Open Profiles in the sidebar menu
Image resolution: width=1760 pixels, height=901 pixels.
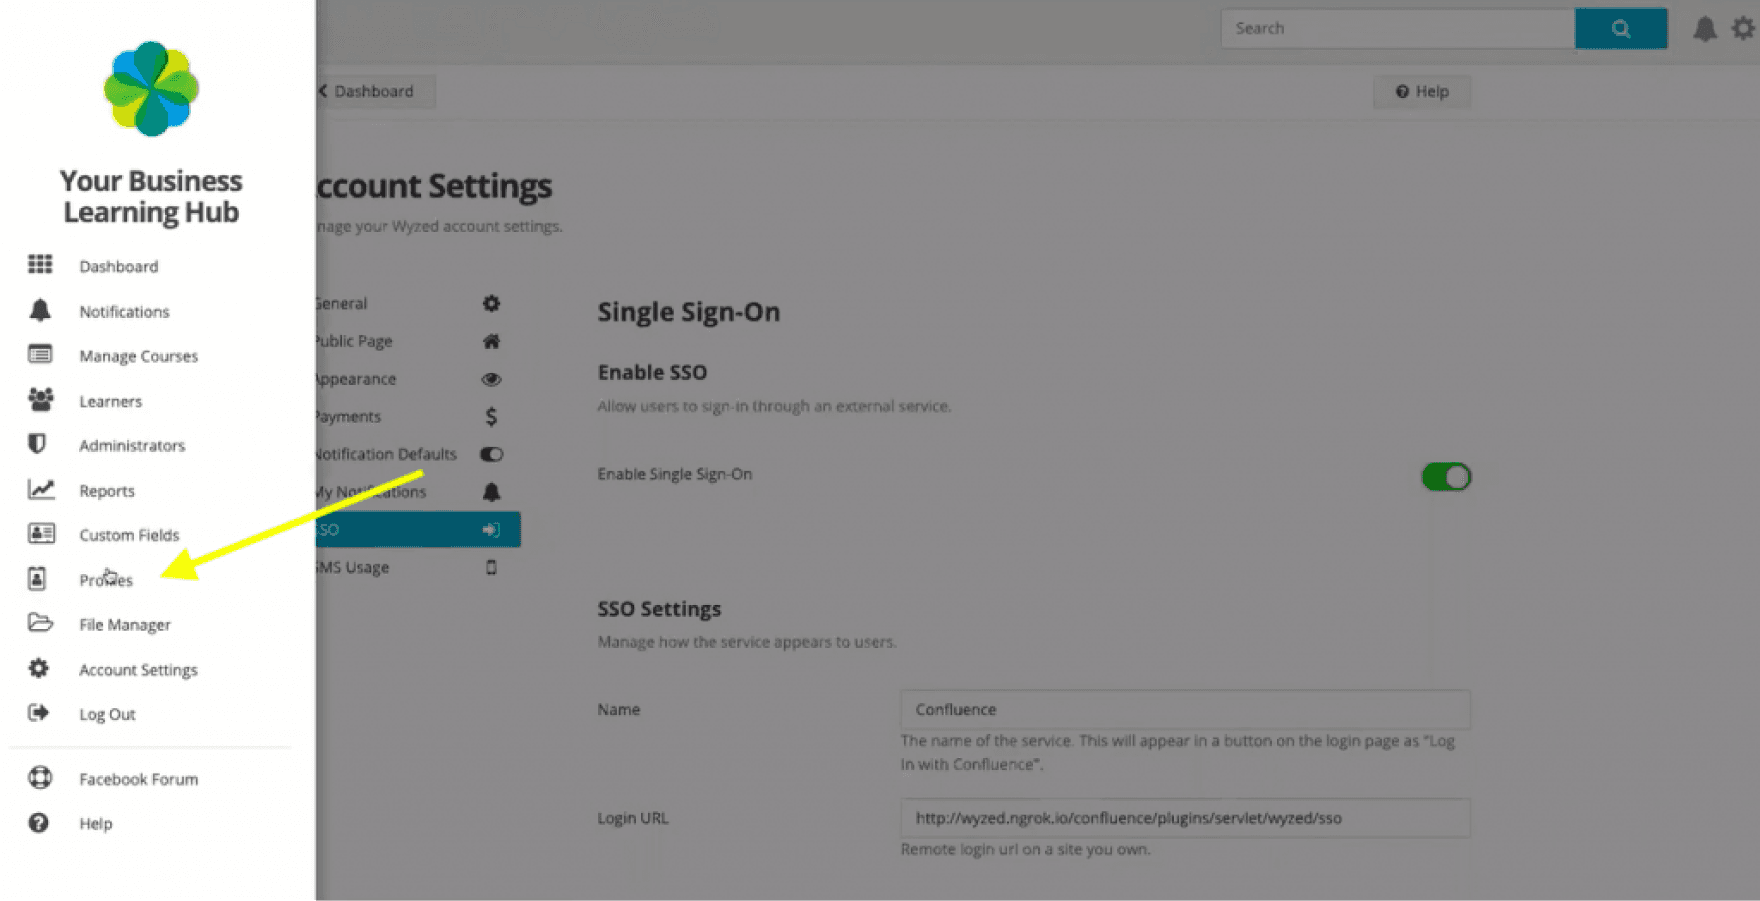[x=105, y=579]
